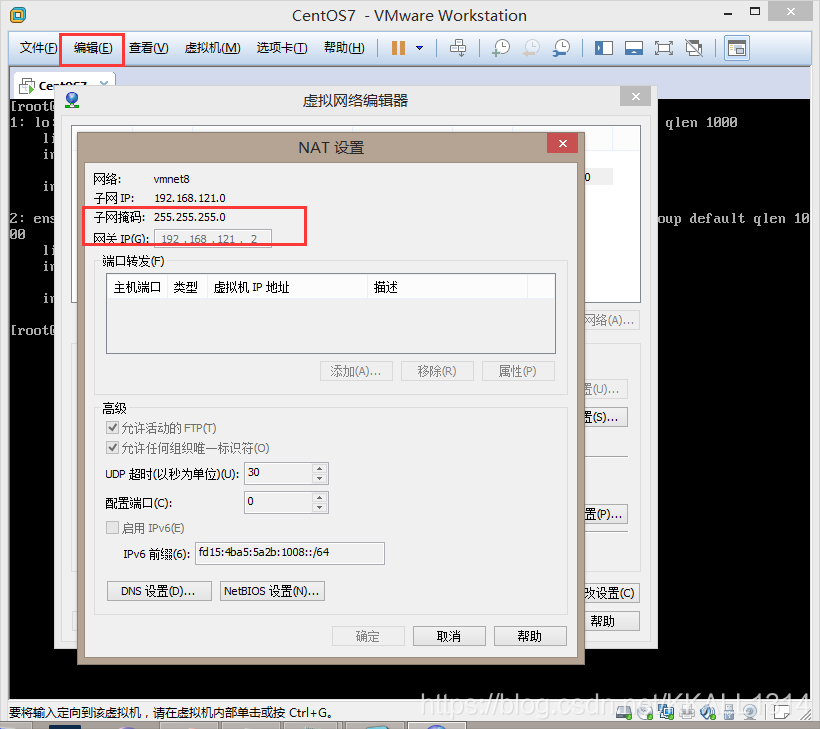Click the USB device status icon
The width and height of the screenshot is (820, 729).
728,712
